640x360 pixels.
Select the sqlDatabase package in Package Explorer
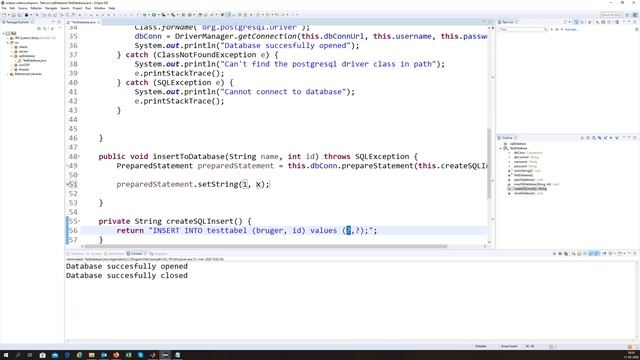[27, 56]
